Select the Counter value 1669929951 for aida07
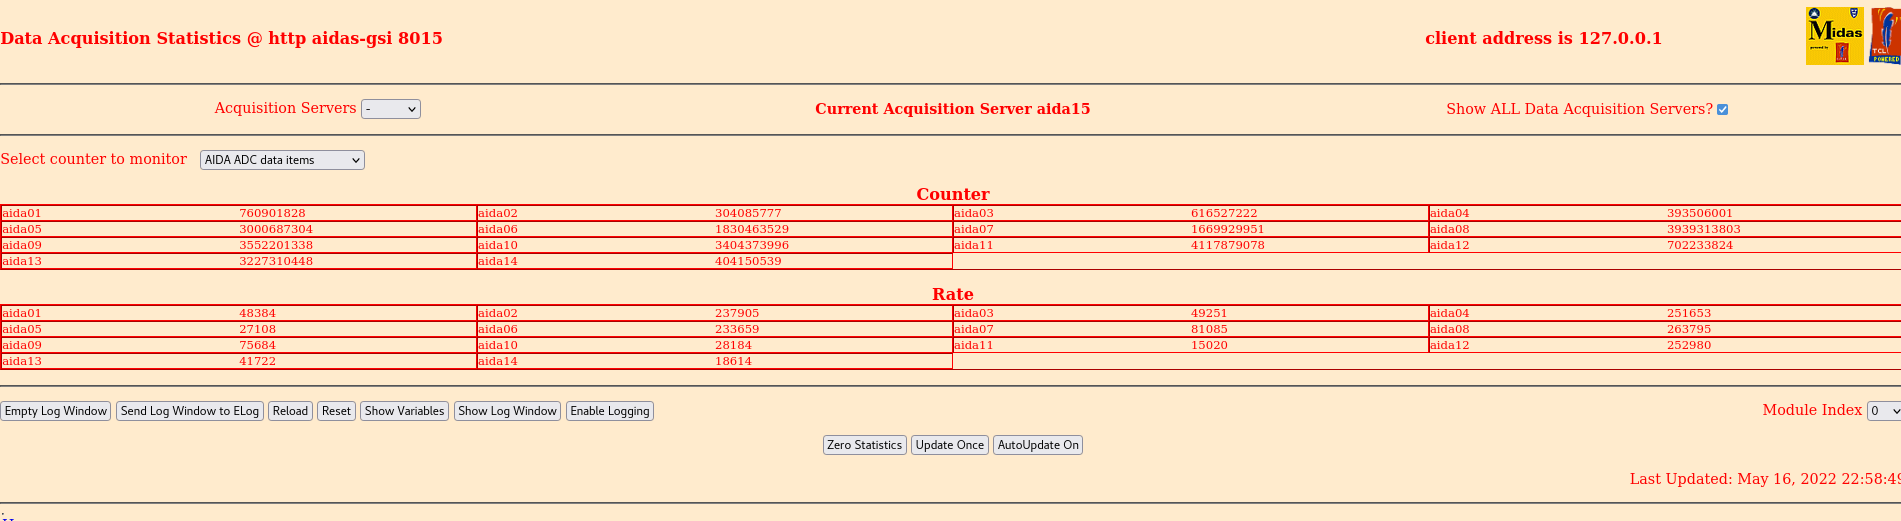The height and width of the screenshot is (521, 1901). coord(1228,229)
